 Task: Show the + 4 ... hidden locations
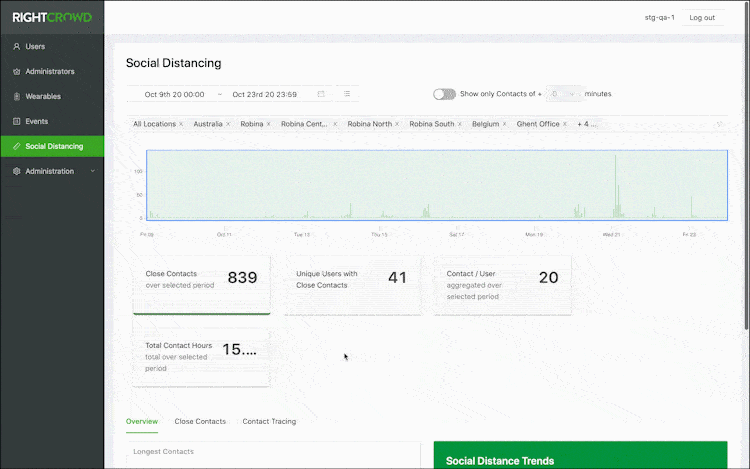(587, 124)
